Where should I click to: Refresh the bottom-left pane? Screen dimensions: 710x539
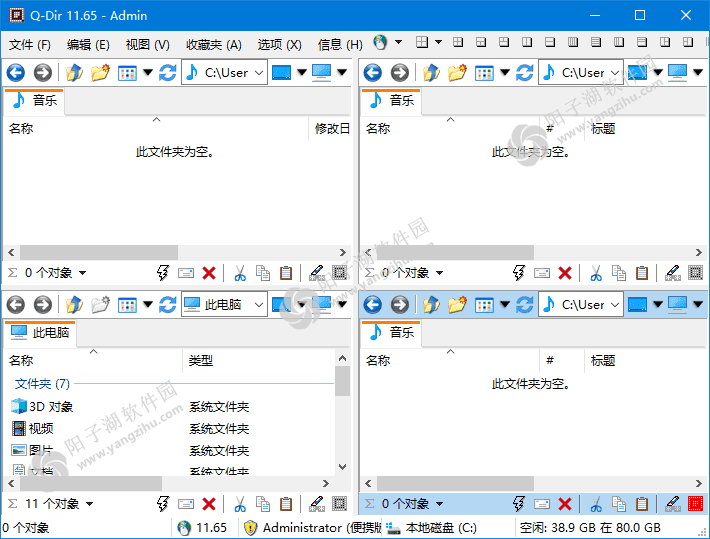(168, 304)
